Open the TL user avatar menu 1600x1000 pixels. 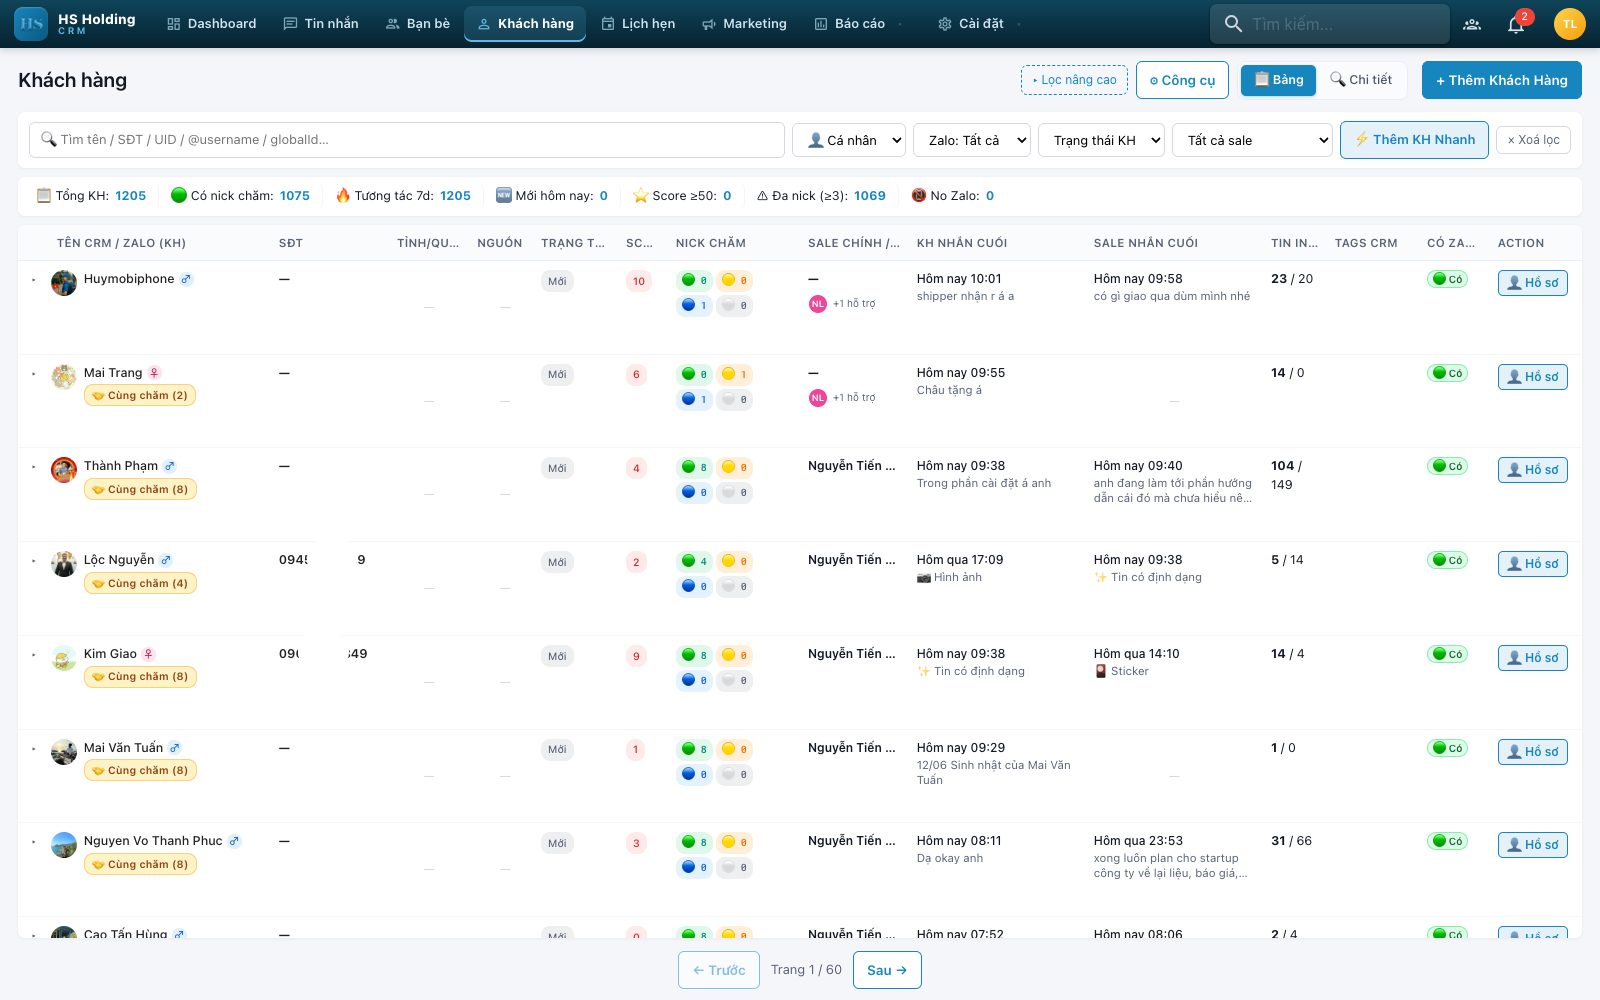tap(1570, 24)
